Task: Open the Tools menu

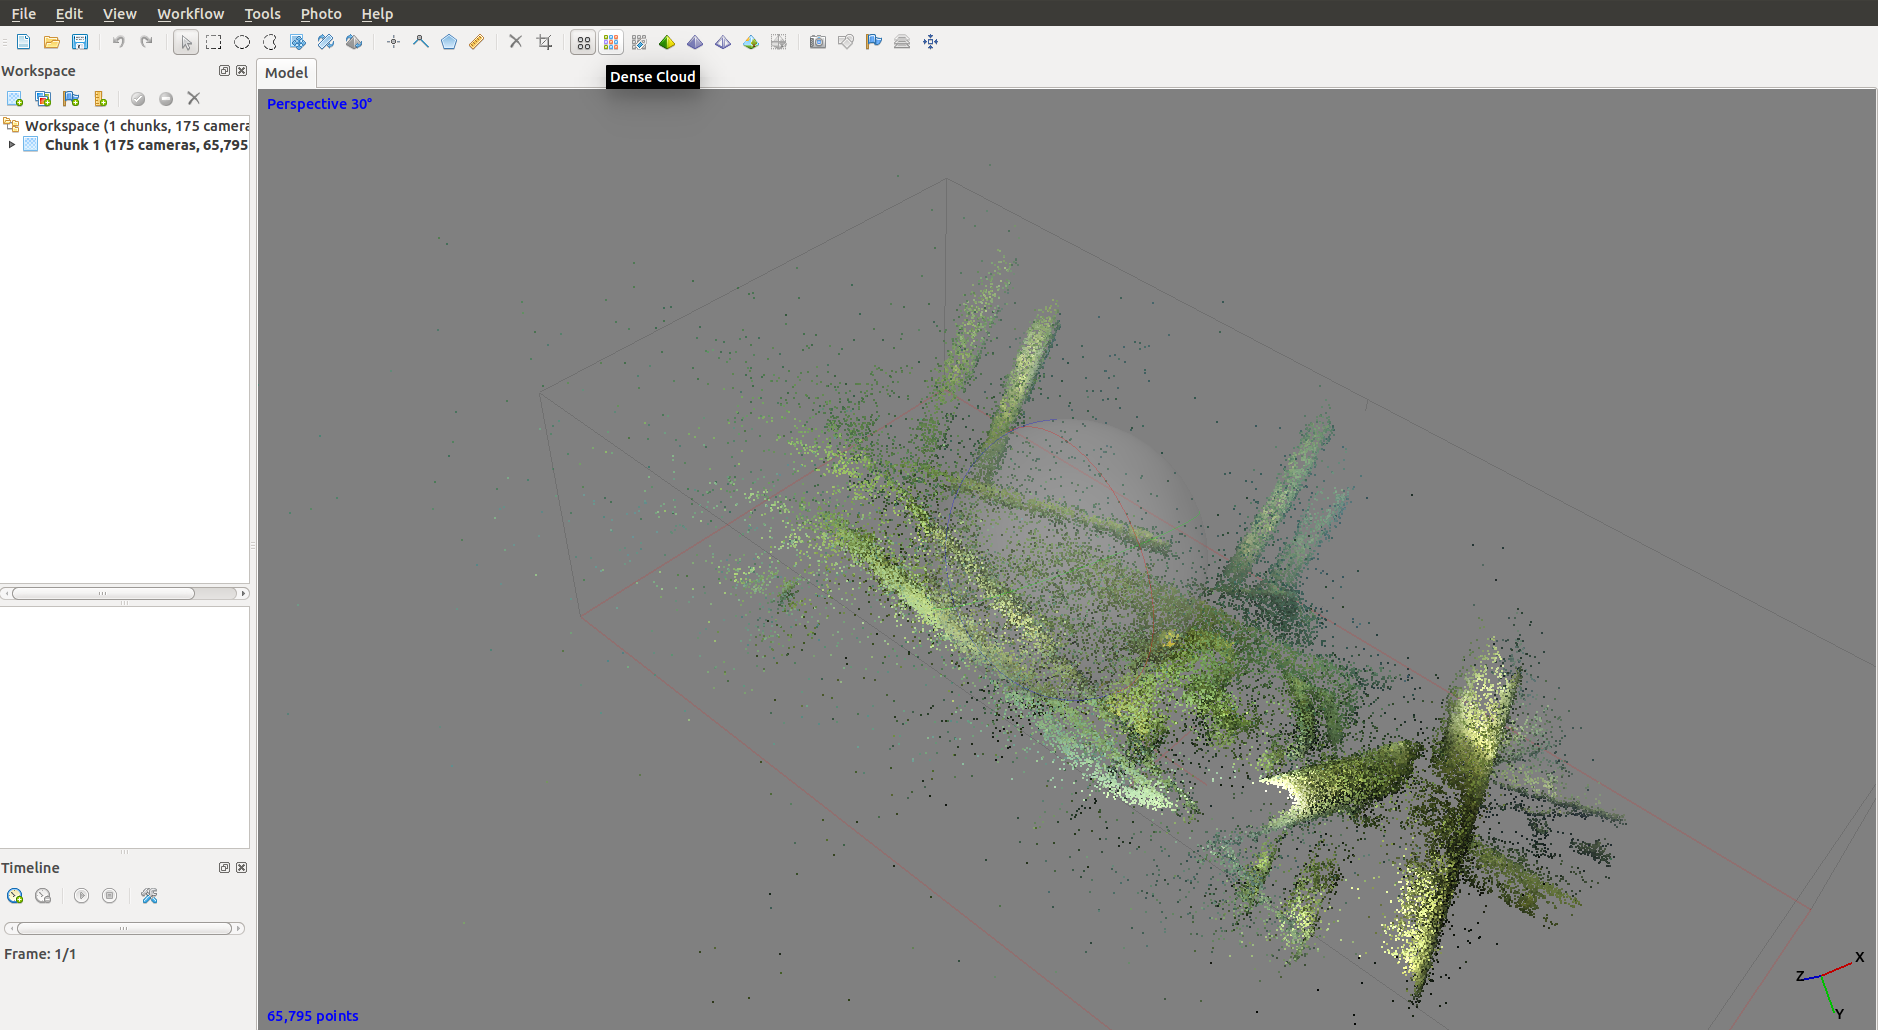Action: 262,14
